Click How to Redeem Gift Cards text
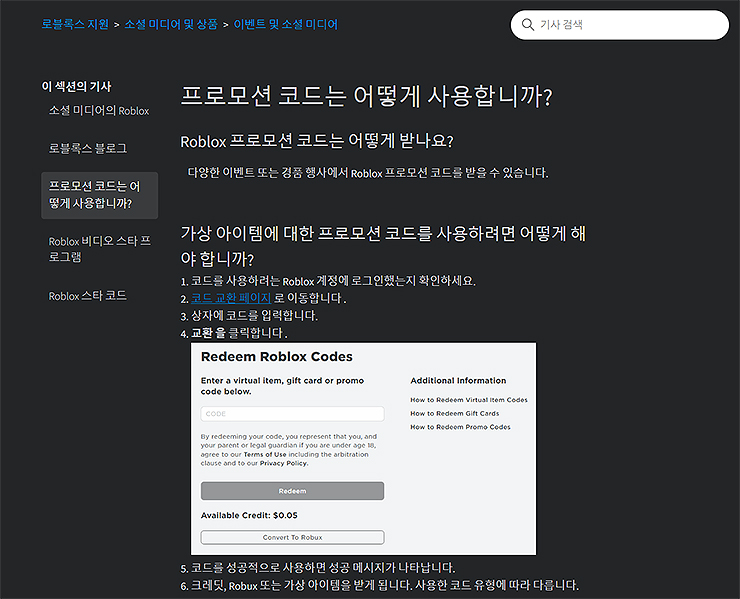The width and height of the screenshot is (740, 599). (x=454, y=413)
